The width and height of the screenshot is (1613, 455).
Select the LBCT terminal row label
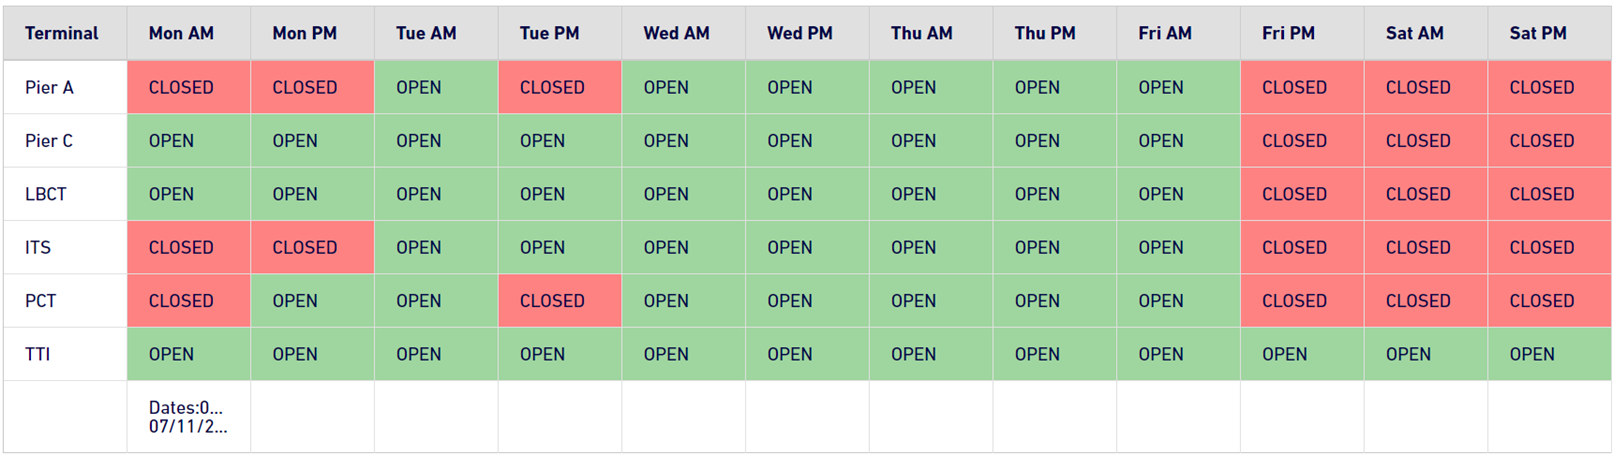click(65, 194)
